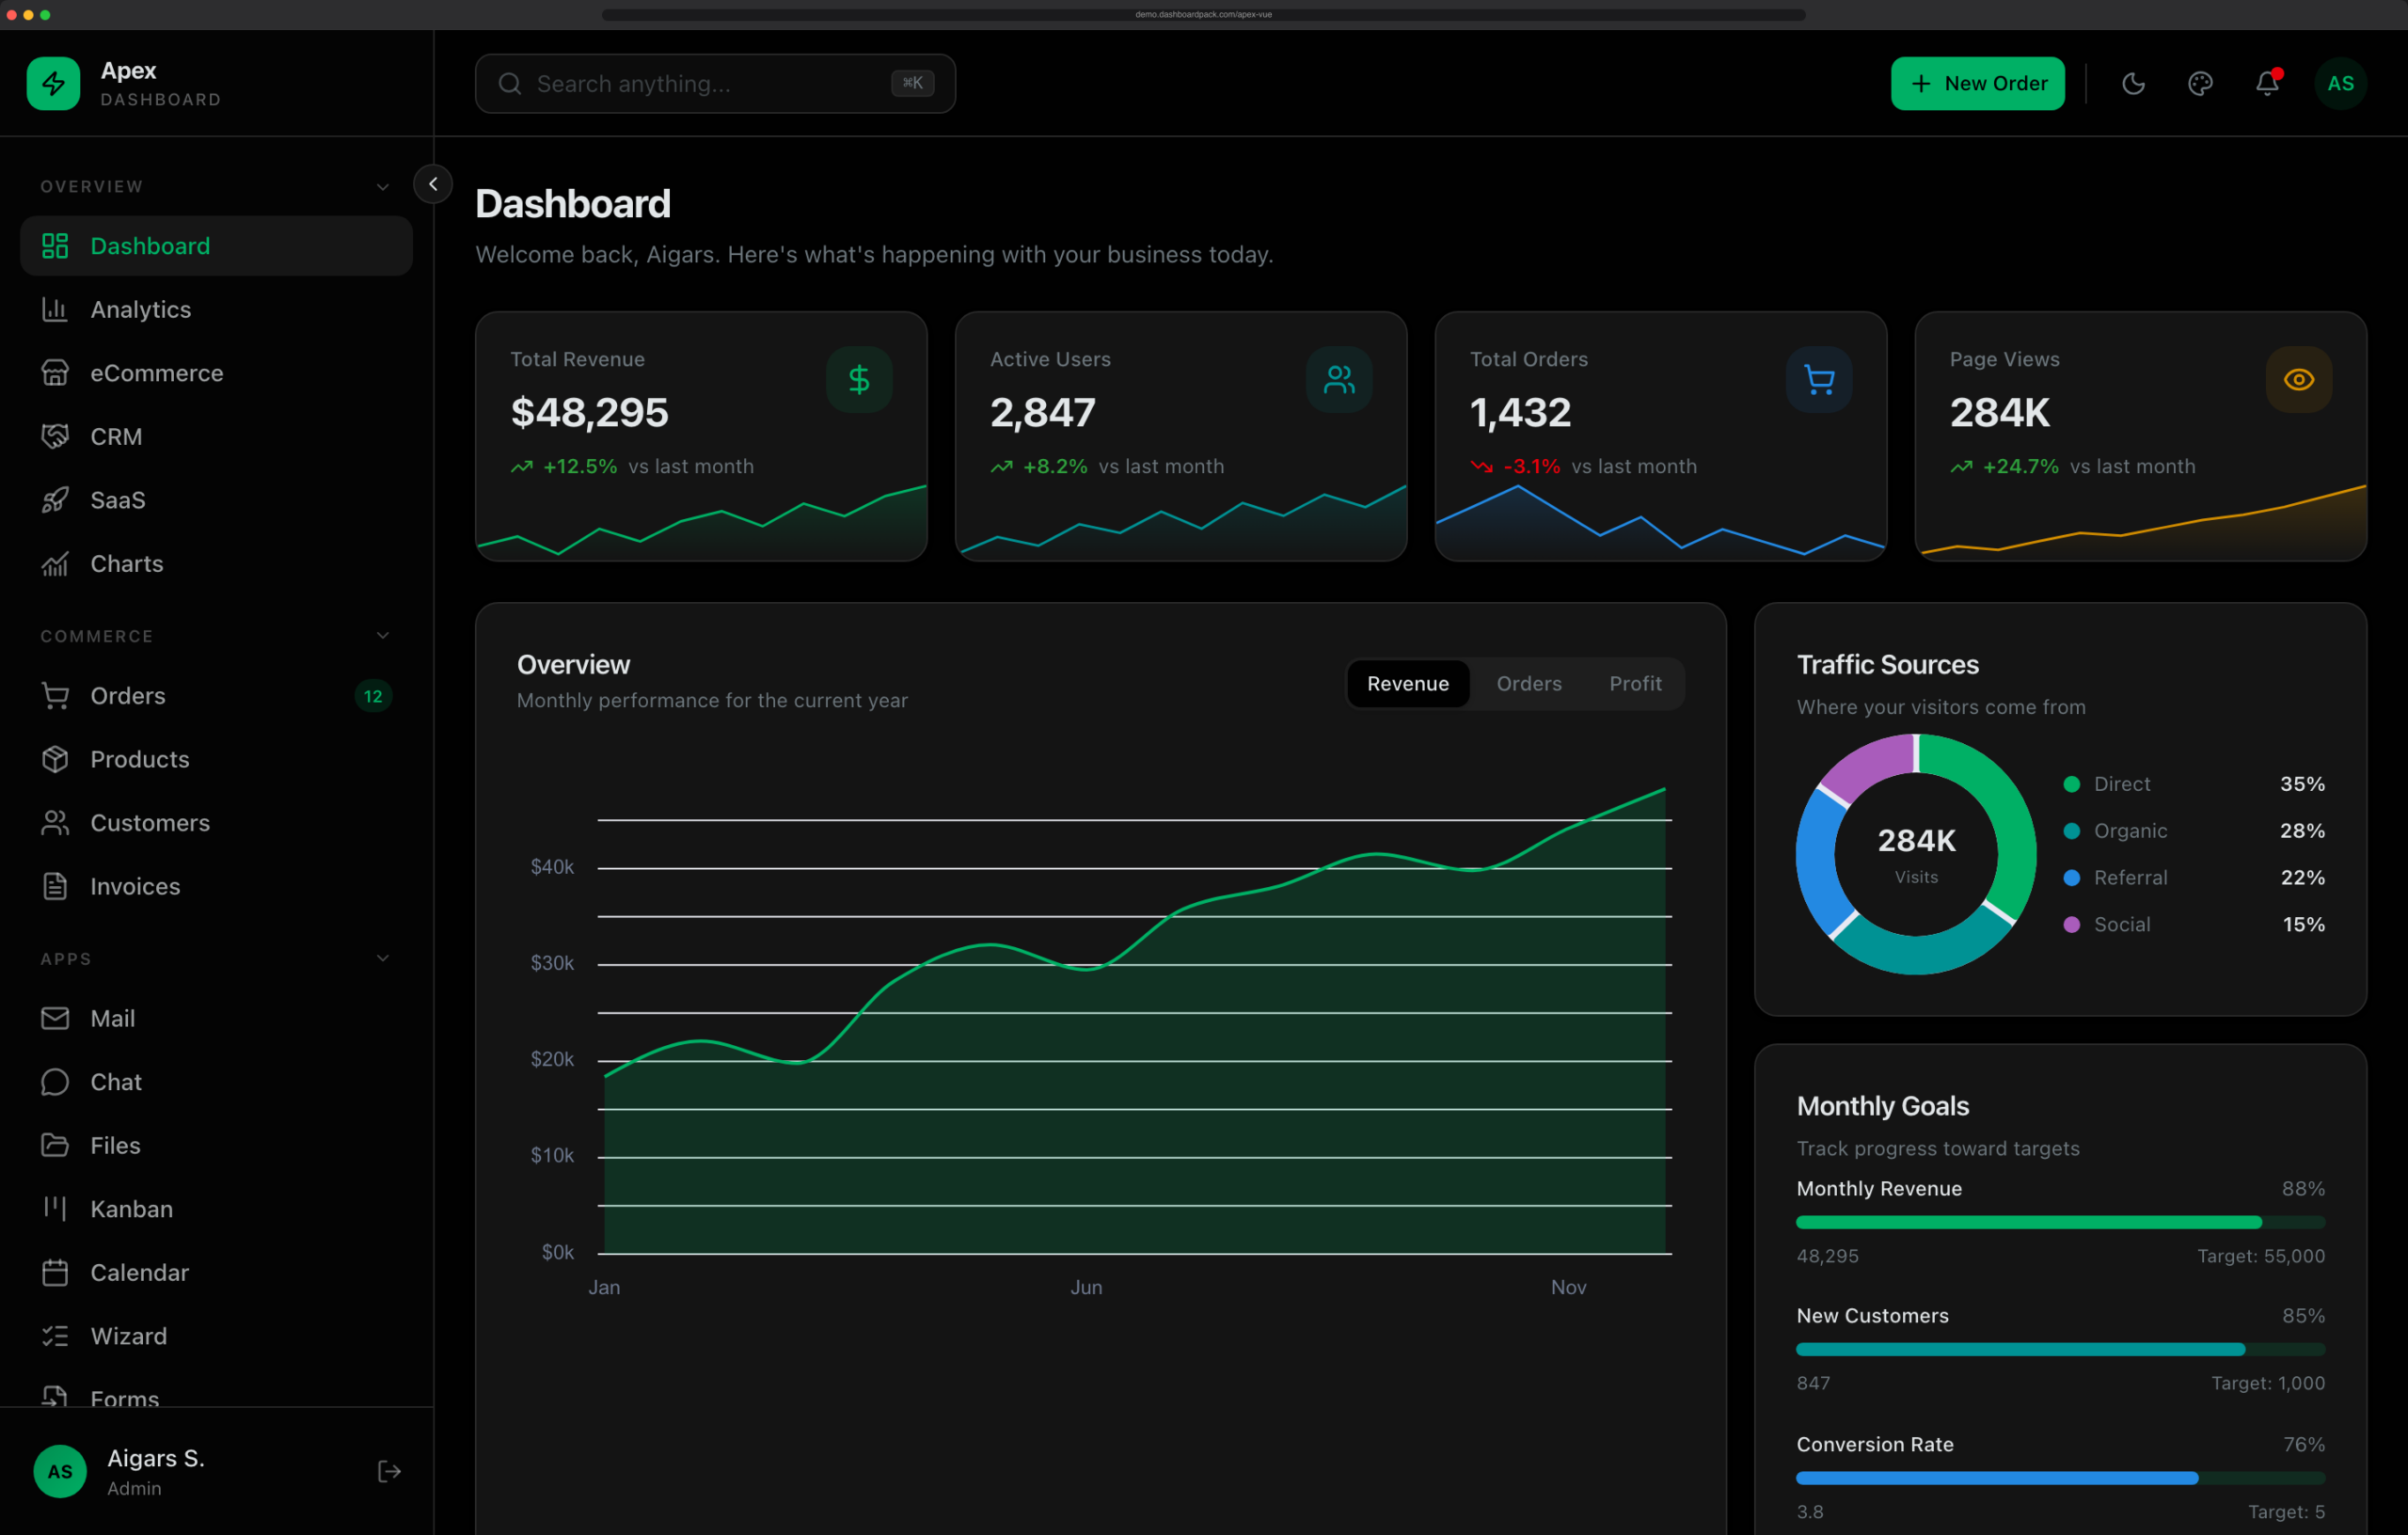Viewport: 2408px width, 1535px height.
Task: Click the Traffic Sources donut chart center
Action: (1915, 854)
